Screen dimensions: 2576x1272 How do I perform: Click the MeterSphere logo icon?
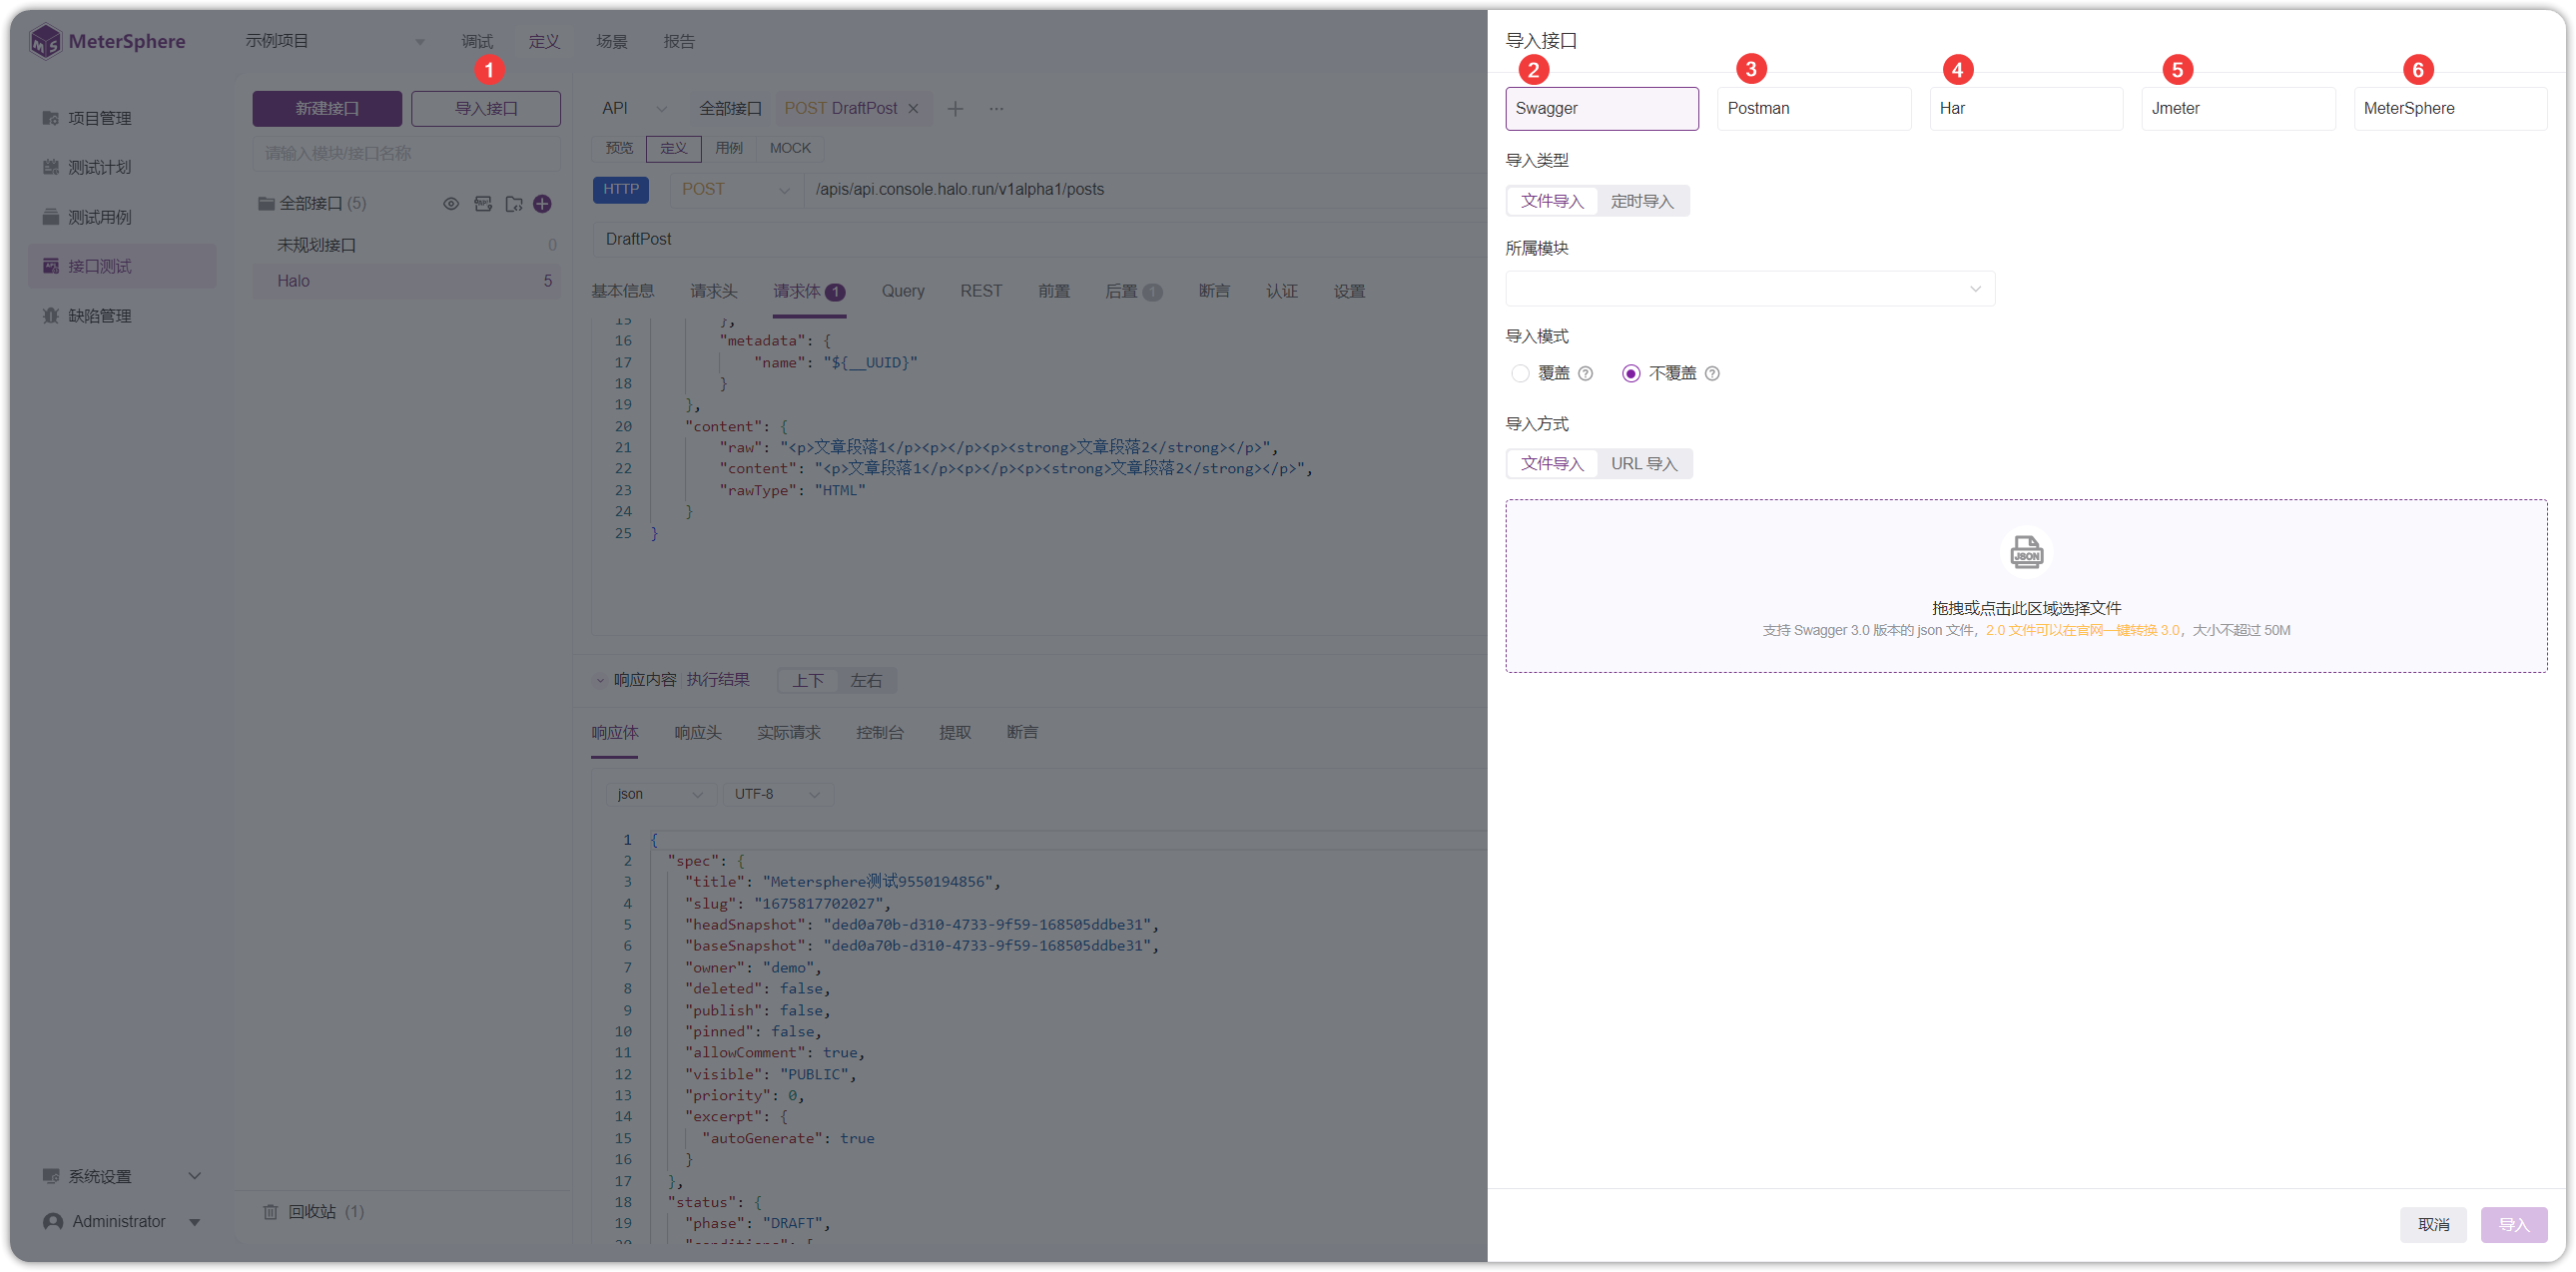[x=46, y=41]
